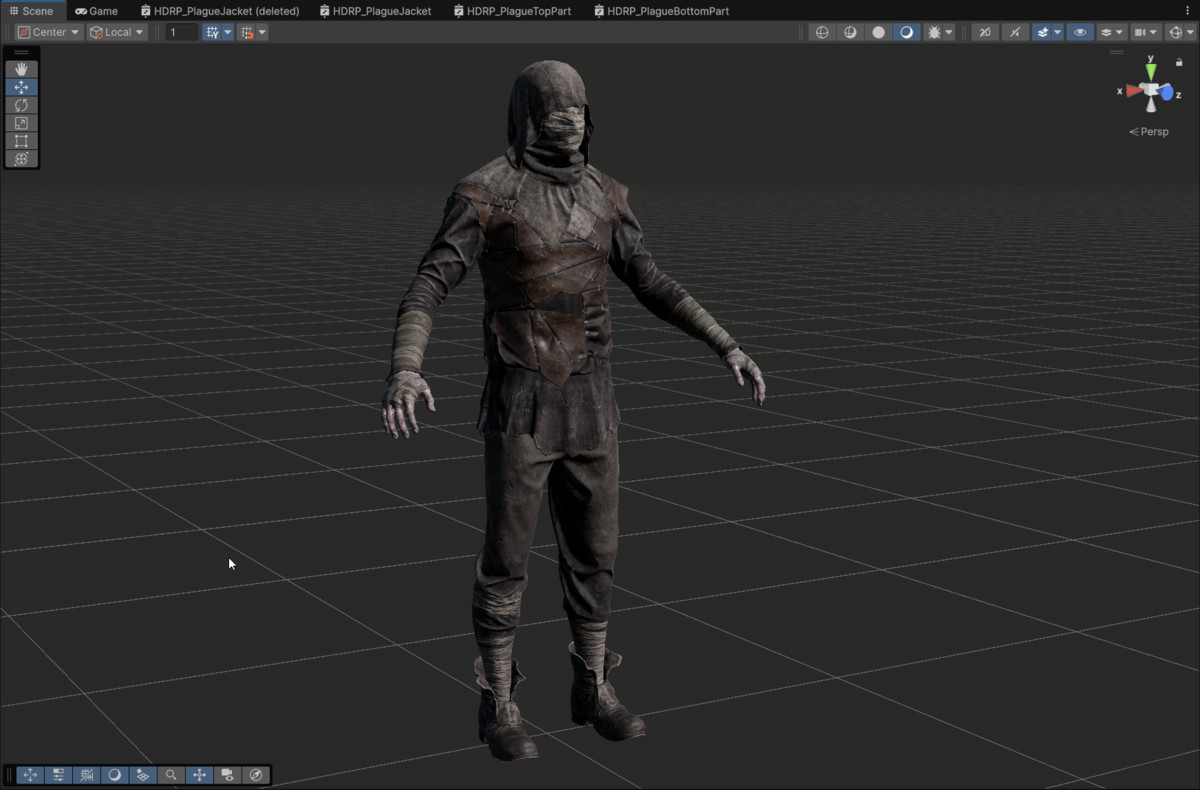Open the Local handle rotation dropdown

point(117,32)
